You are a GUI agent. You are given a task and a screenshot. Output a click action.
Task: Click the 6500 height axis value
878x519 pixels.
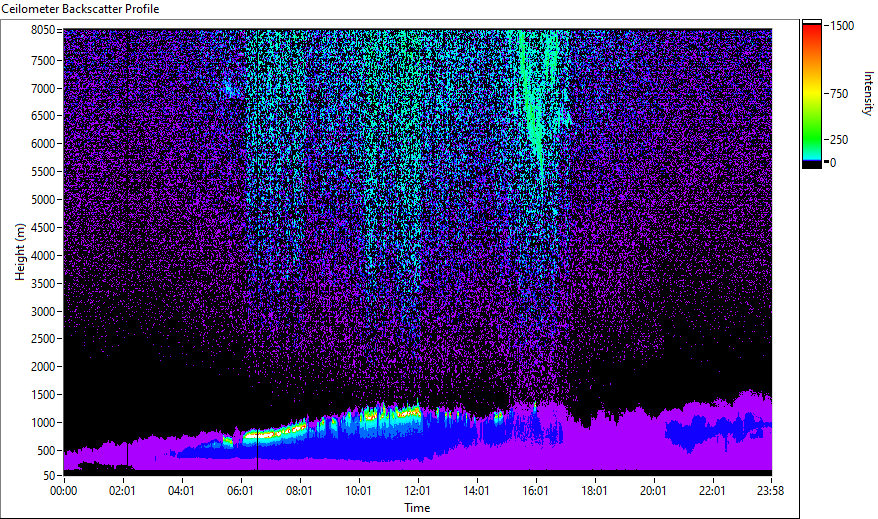43,116
